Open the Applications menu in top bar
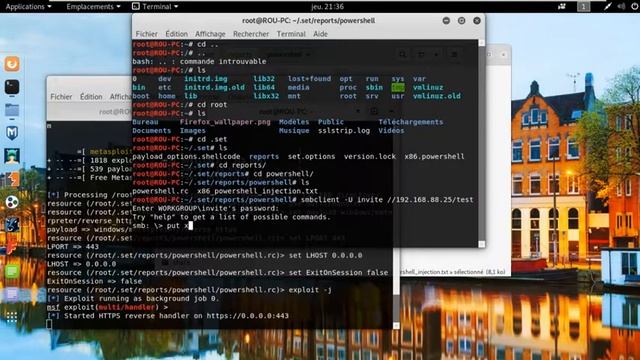Screen dimensions: 640x360 (x=28, y=7)
